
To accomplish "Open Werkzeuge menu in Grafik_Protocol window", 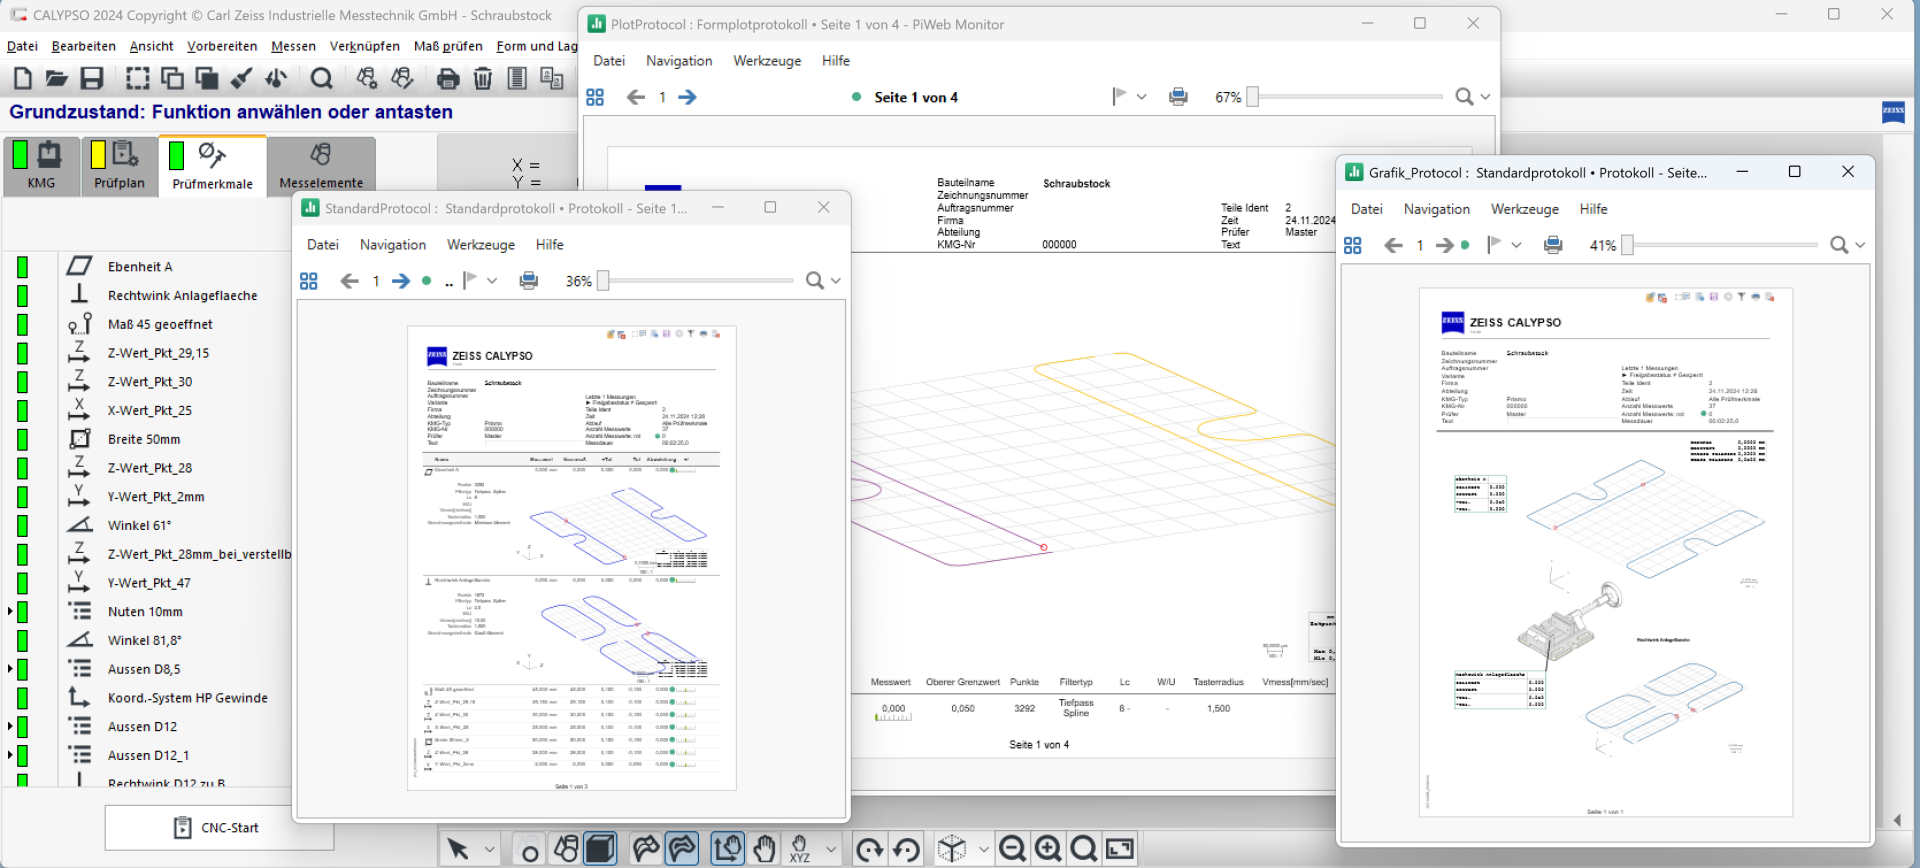I will [1524, 209].
